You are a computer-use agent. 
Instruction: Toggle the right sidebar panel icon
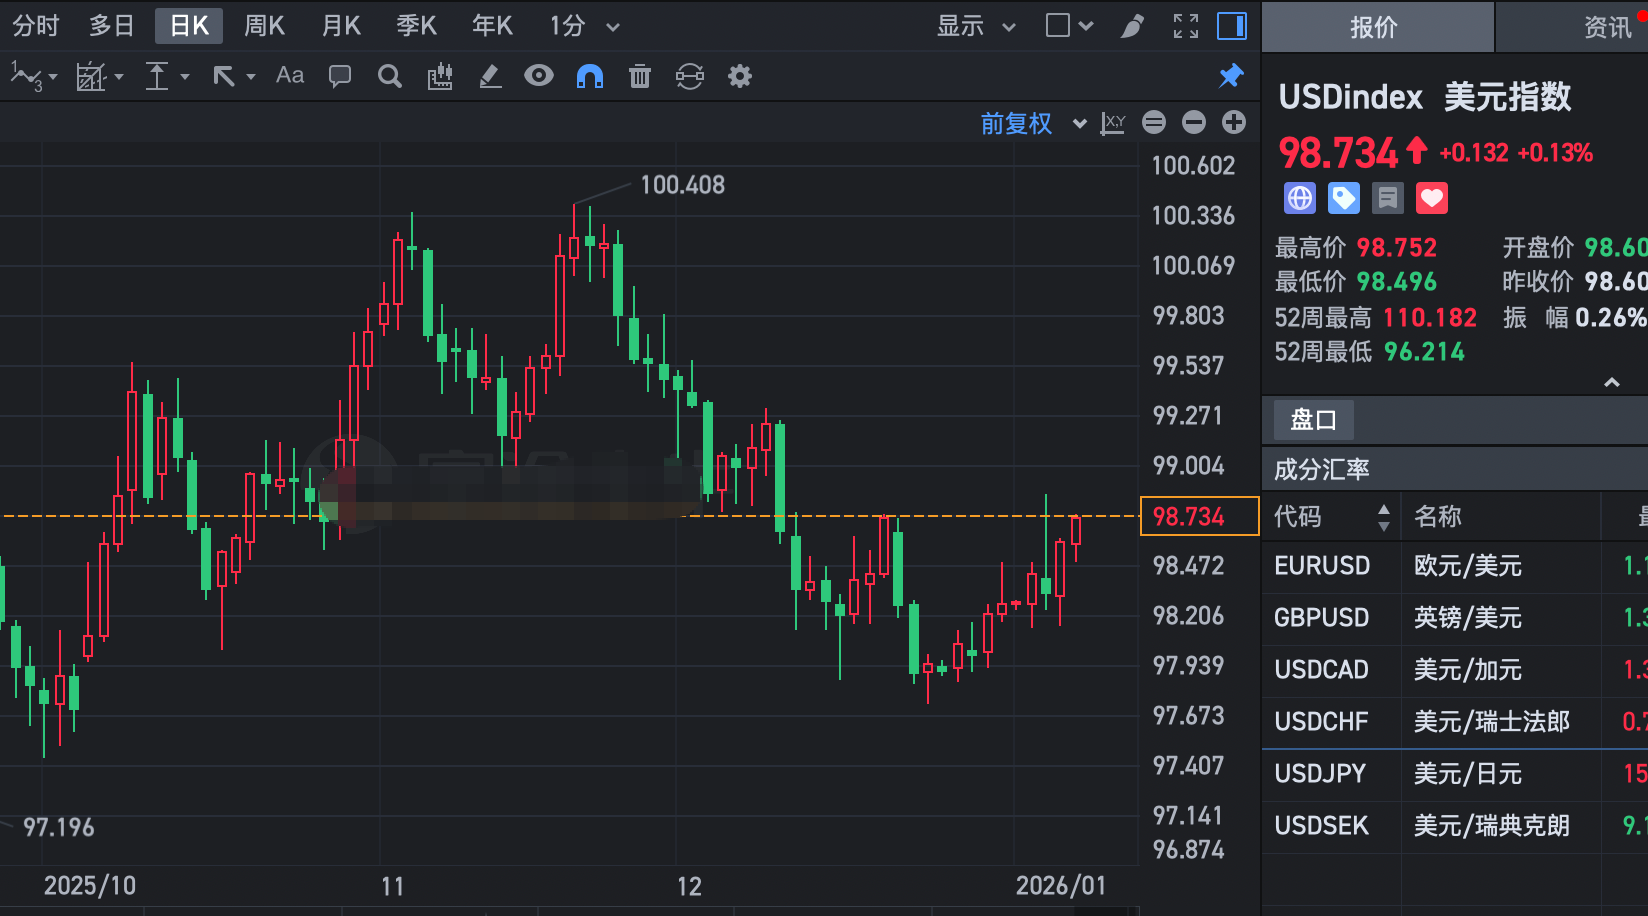(x=1231, y=26)
